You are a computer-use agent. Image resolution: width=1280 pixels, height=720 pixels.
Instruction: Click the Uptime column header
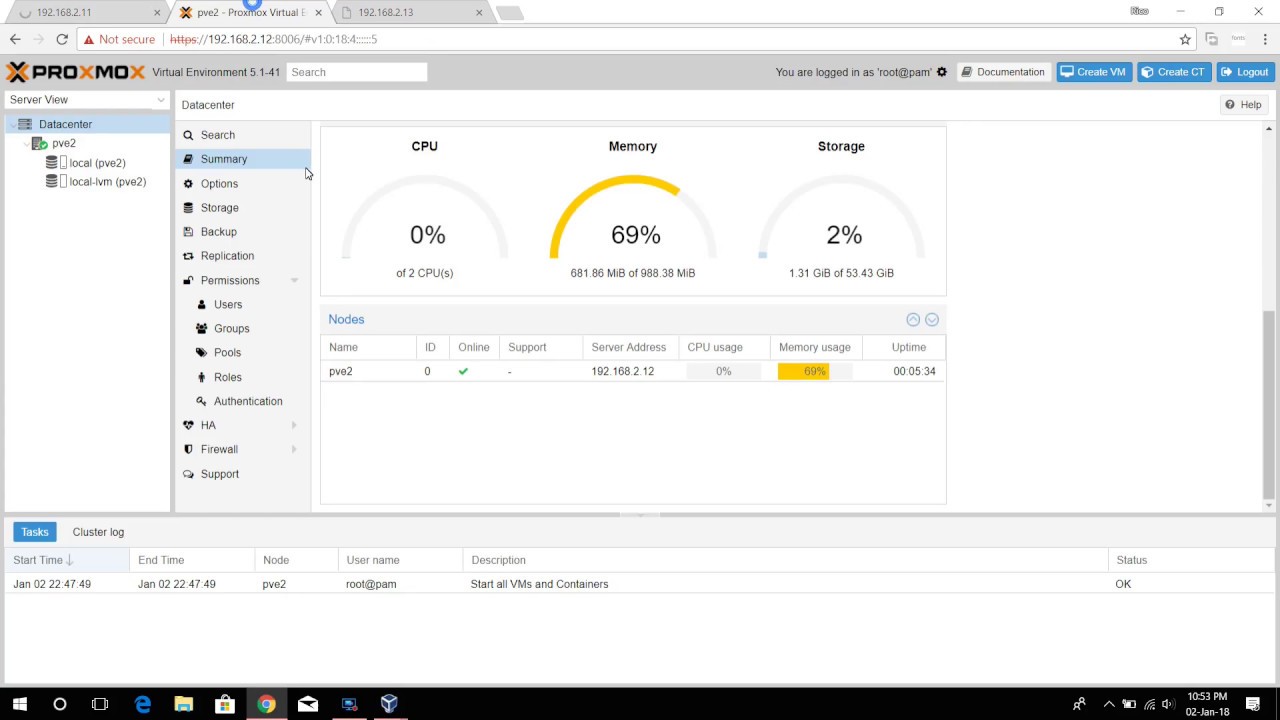(x=909, y=347)
